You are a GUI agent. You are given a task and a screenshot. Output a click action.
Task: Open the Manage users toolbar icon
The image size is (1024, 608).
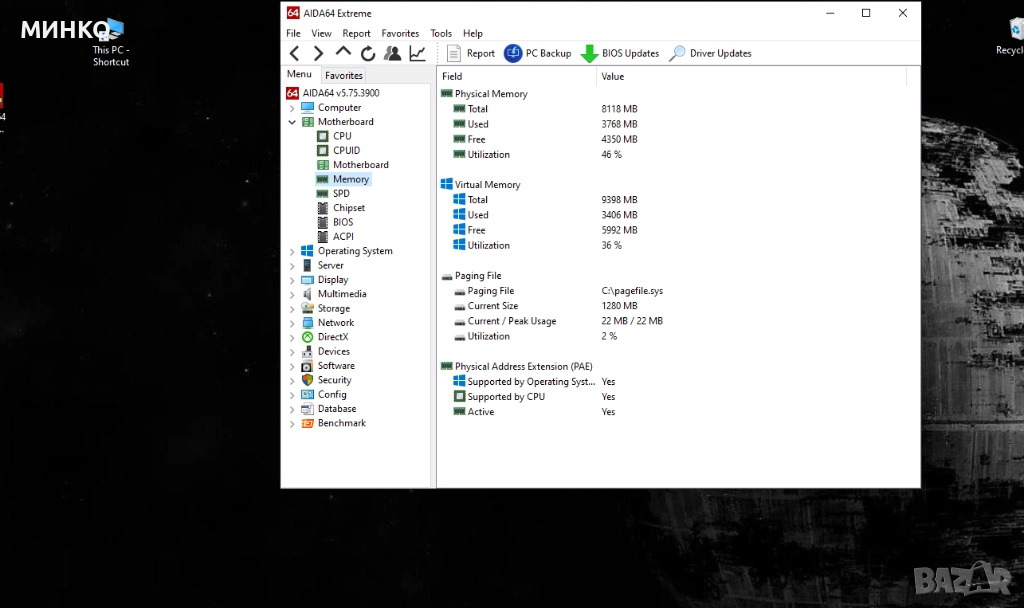pos(392,53)
